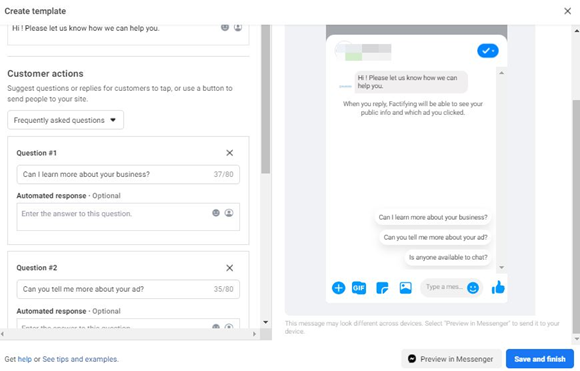This screenshot has height=371, width=580.
Task: Remove Question #1 with its X
Action: tap(230, 153)
